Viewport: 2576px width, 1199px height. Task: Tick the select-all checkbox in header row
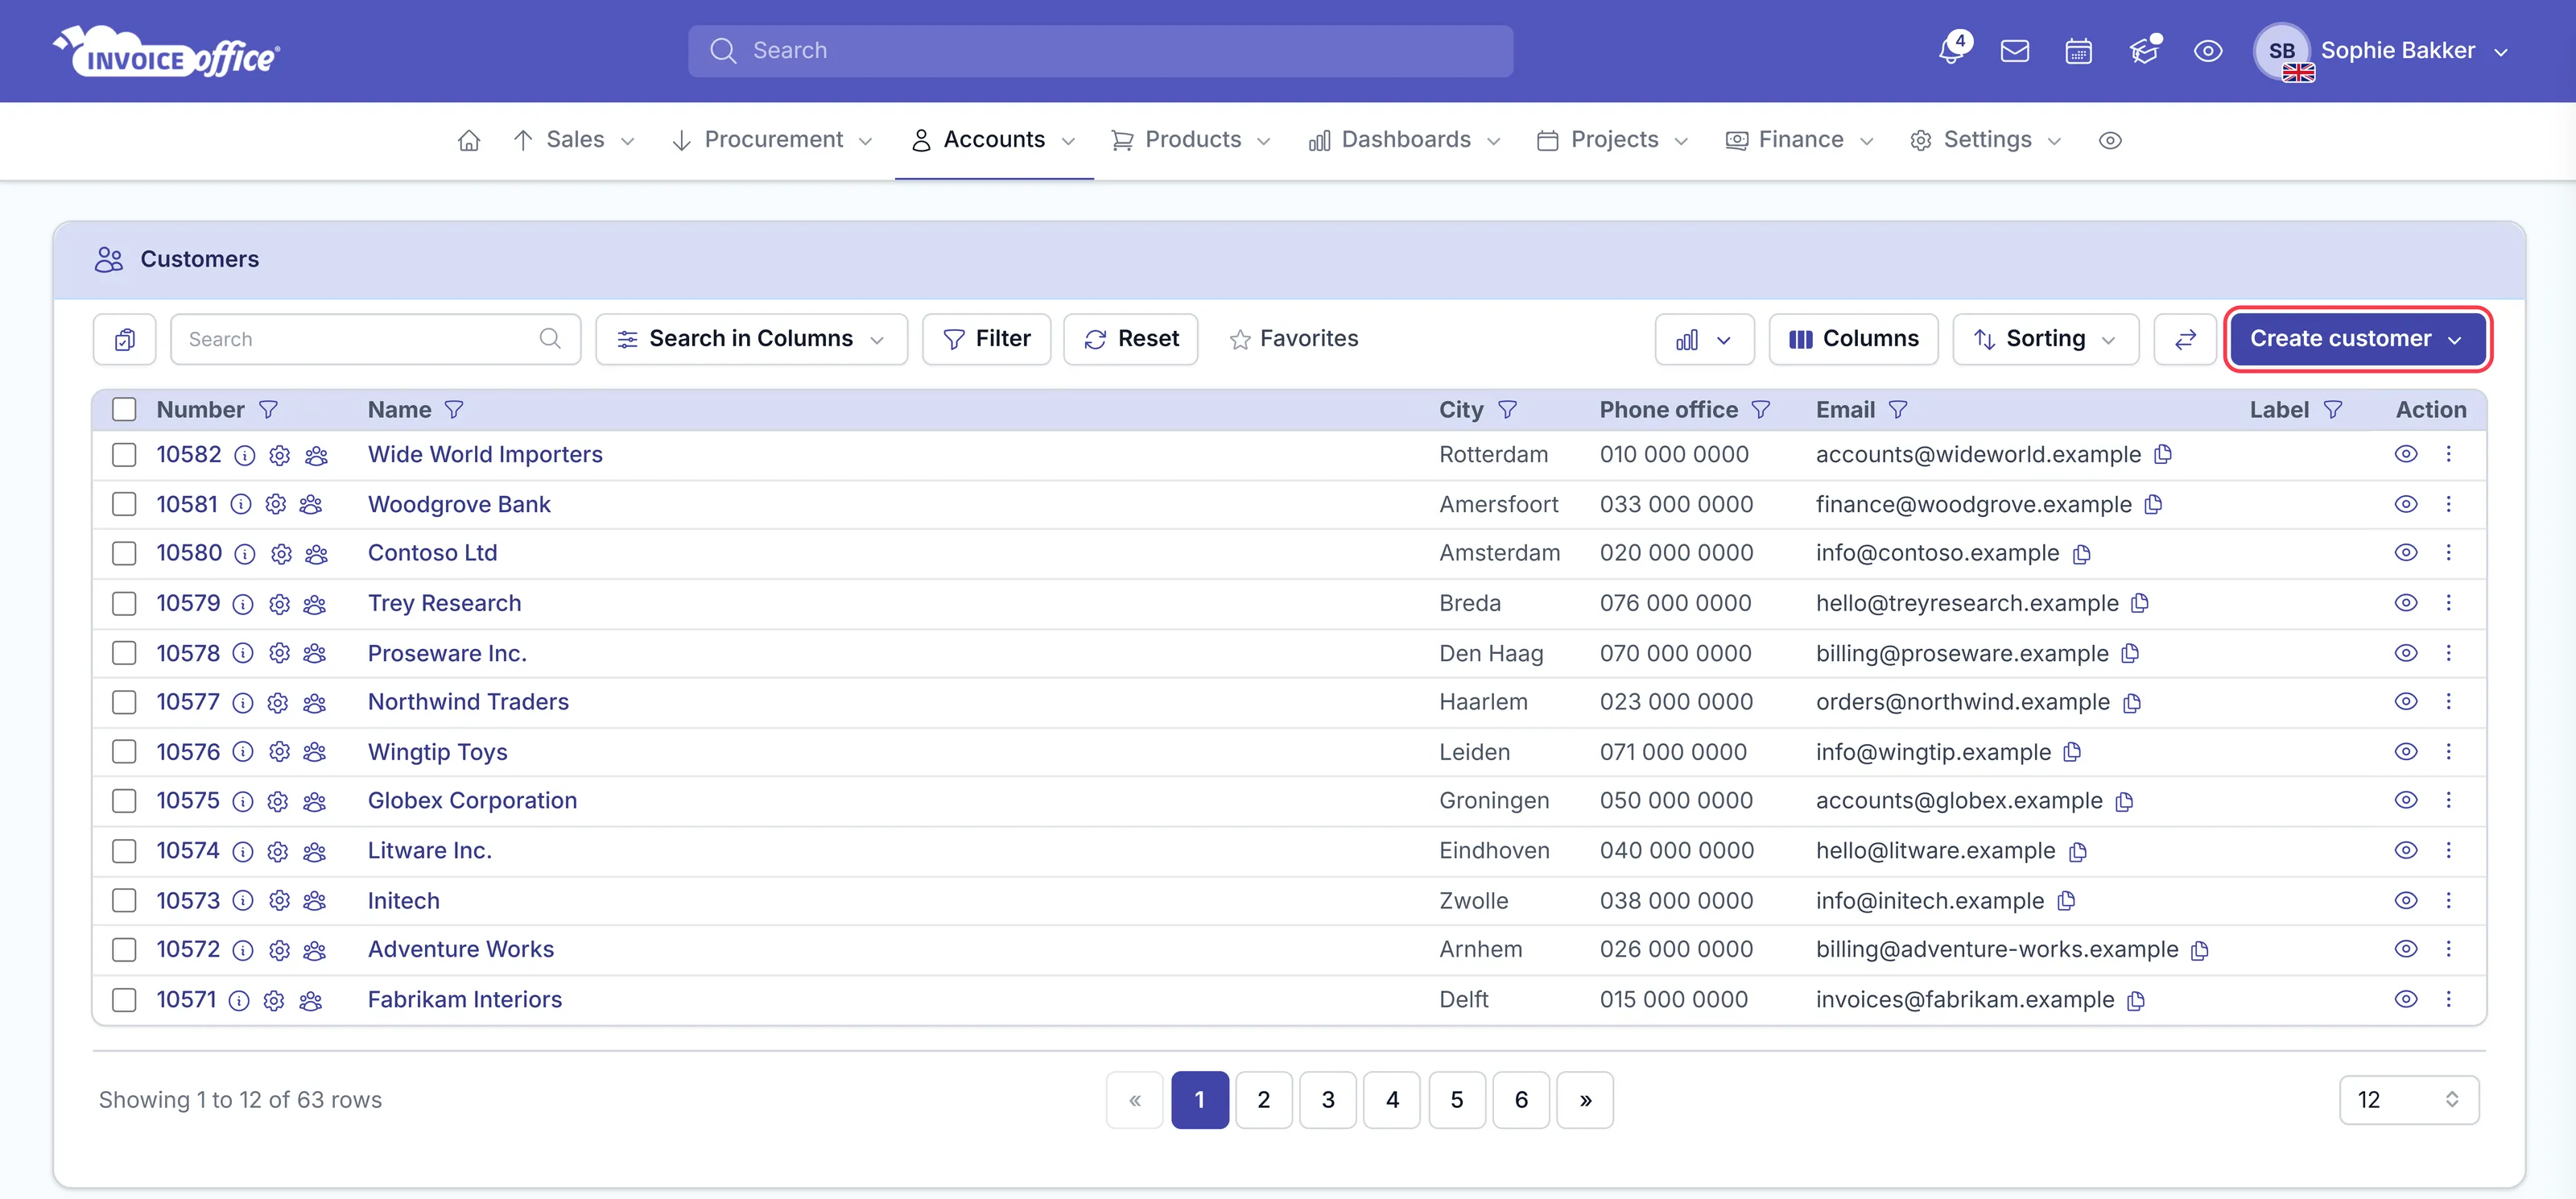[x=124, y=410]
